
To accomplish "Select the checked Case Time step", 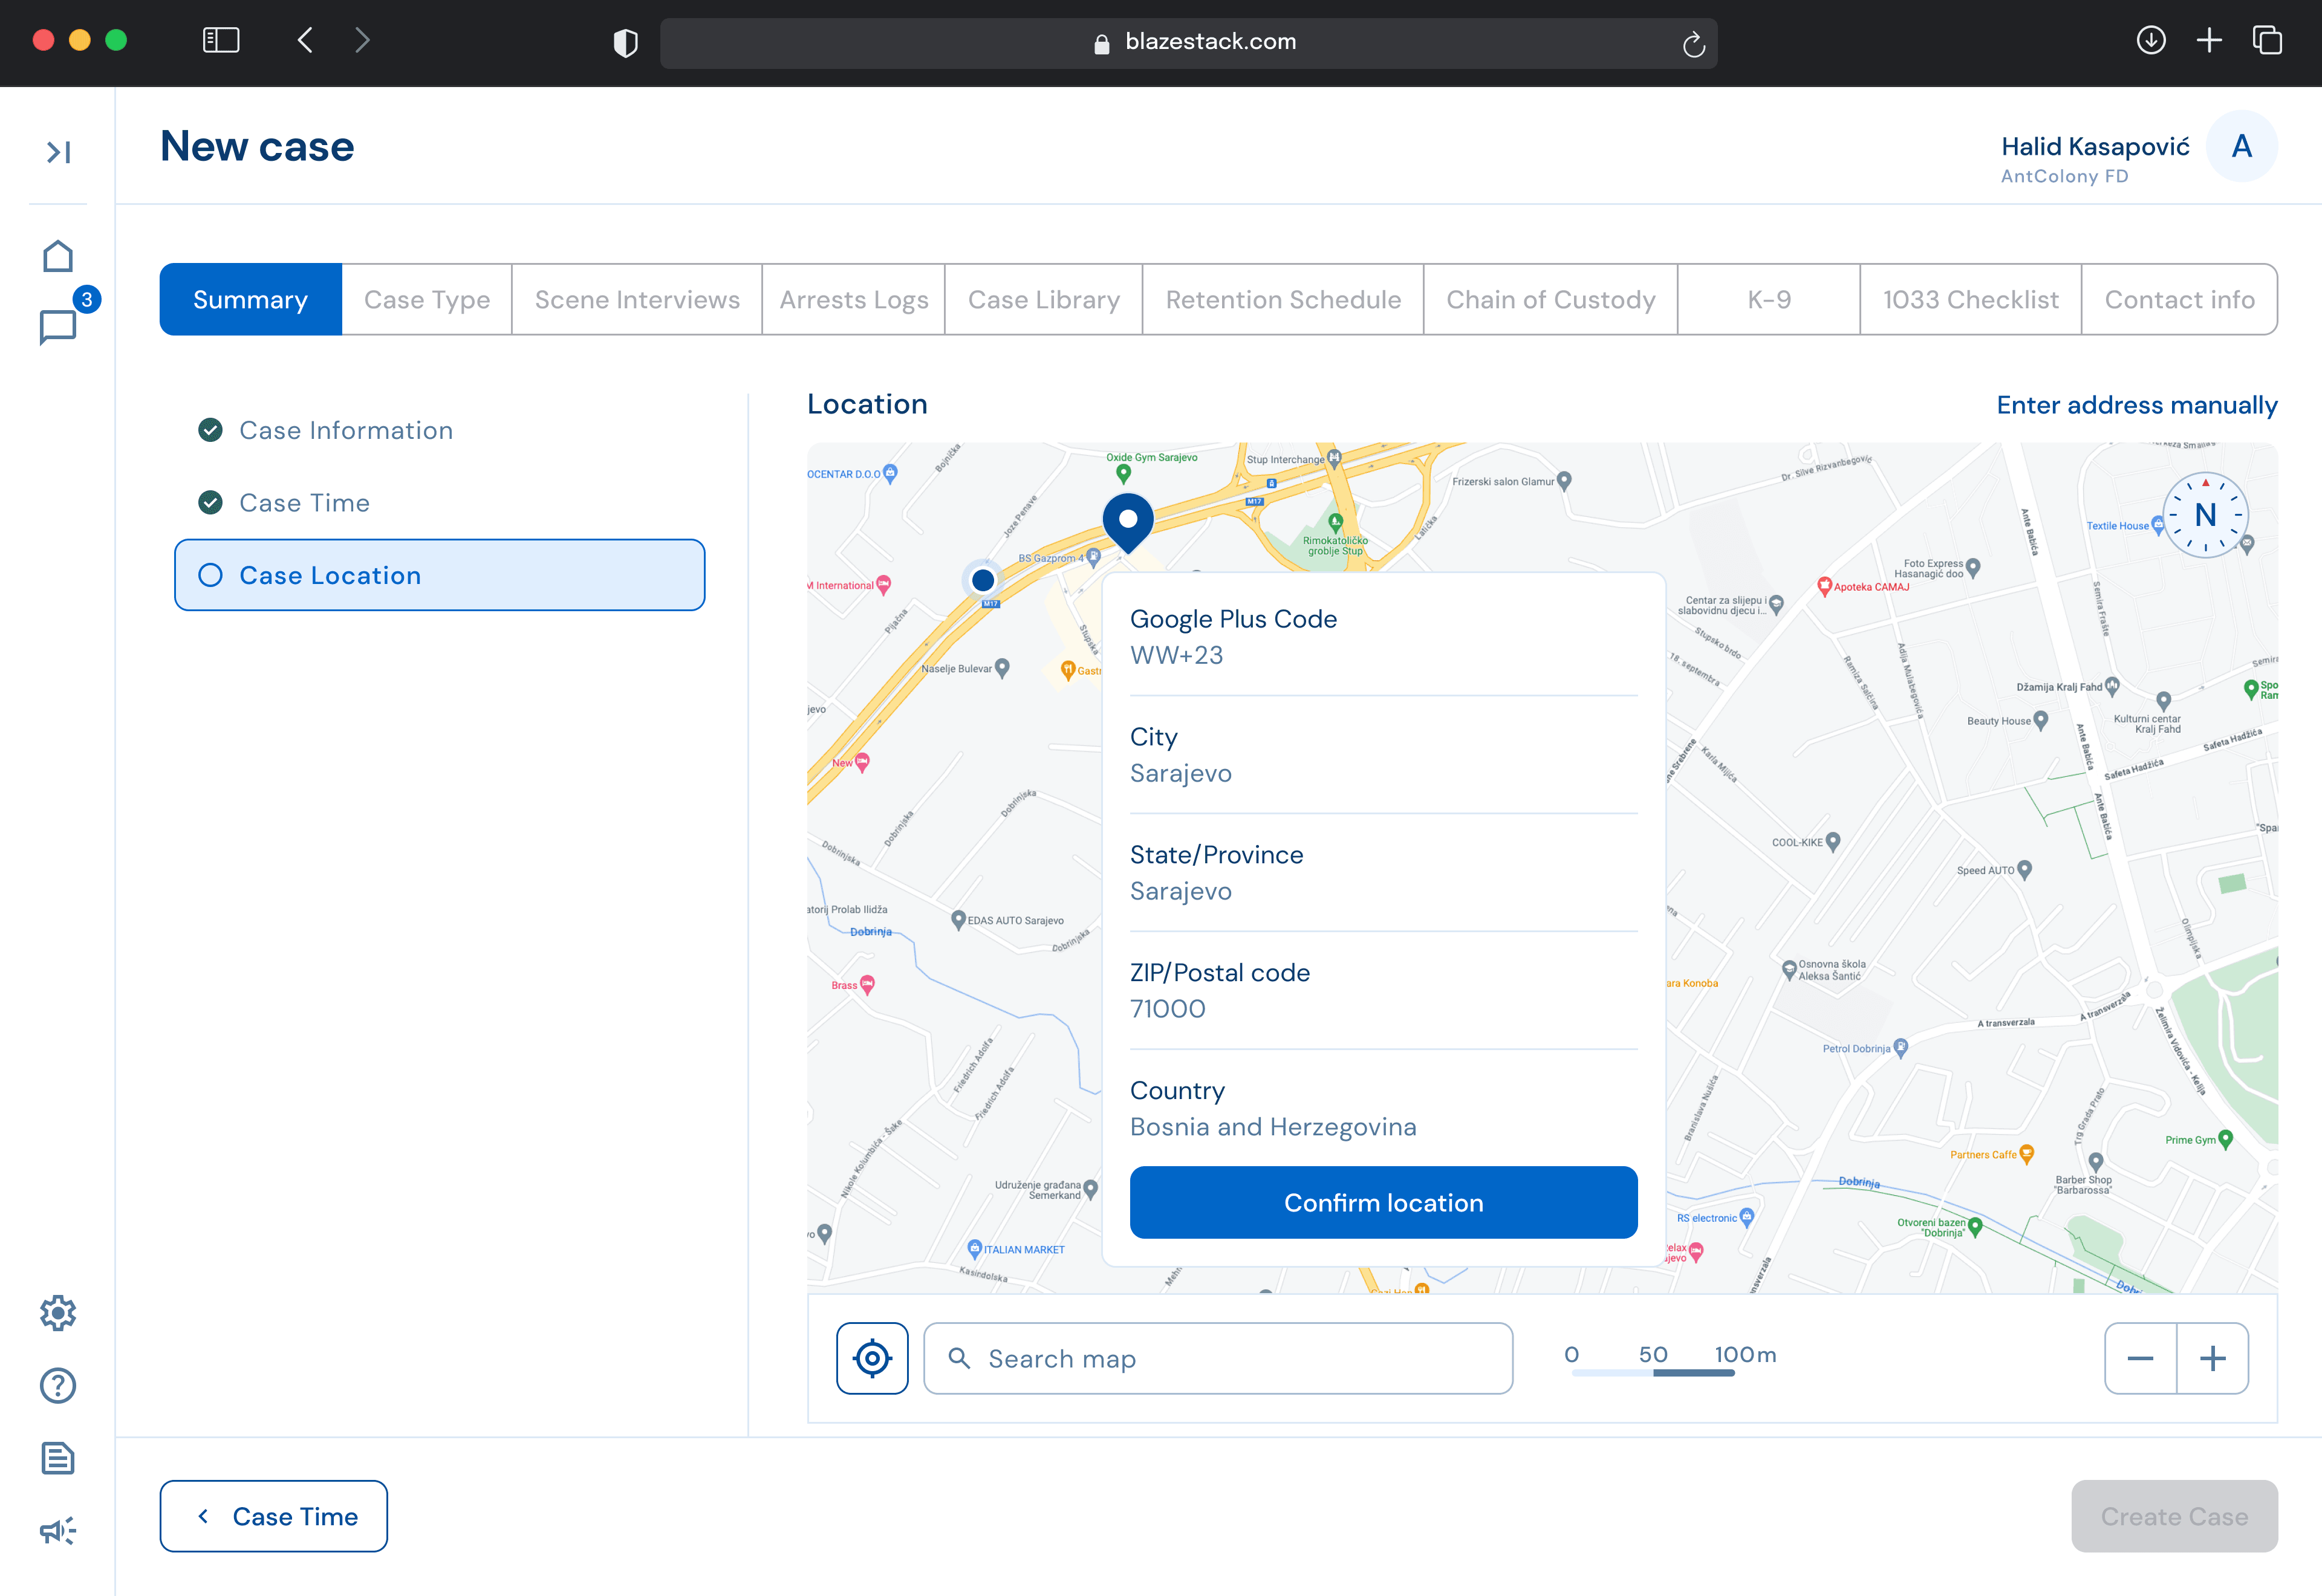I will coord(304,503).
